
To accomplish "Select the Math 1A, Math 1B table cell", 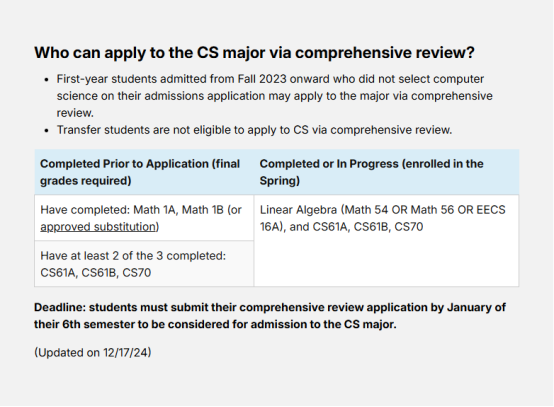I will point(144,218).
